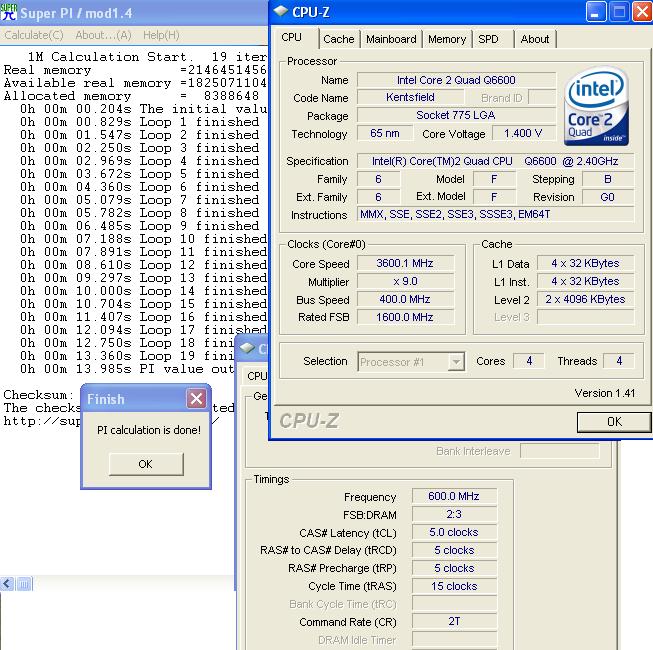653x650 pixels.
Task: Select the SPD tab
Action: click(489, 39)
